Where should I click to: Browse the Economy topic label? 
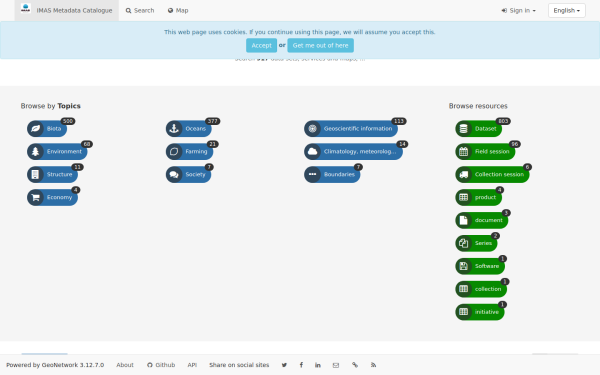point(59,197)
